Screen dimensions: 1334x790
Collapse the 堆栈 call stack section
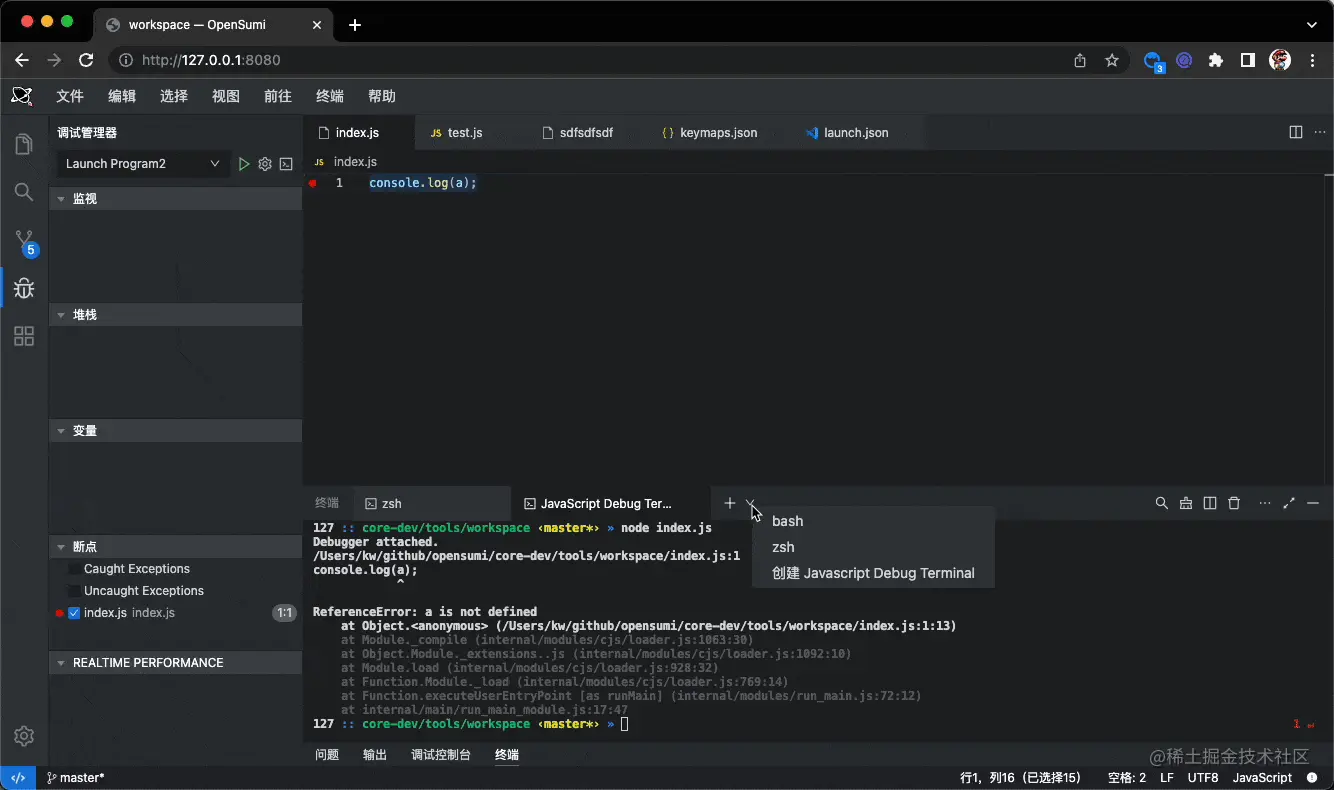[176, 315]
